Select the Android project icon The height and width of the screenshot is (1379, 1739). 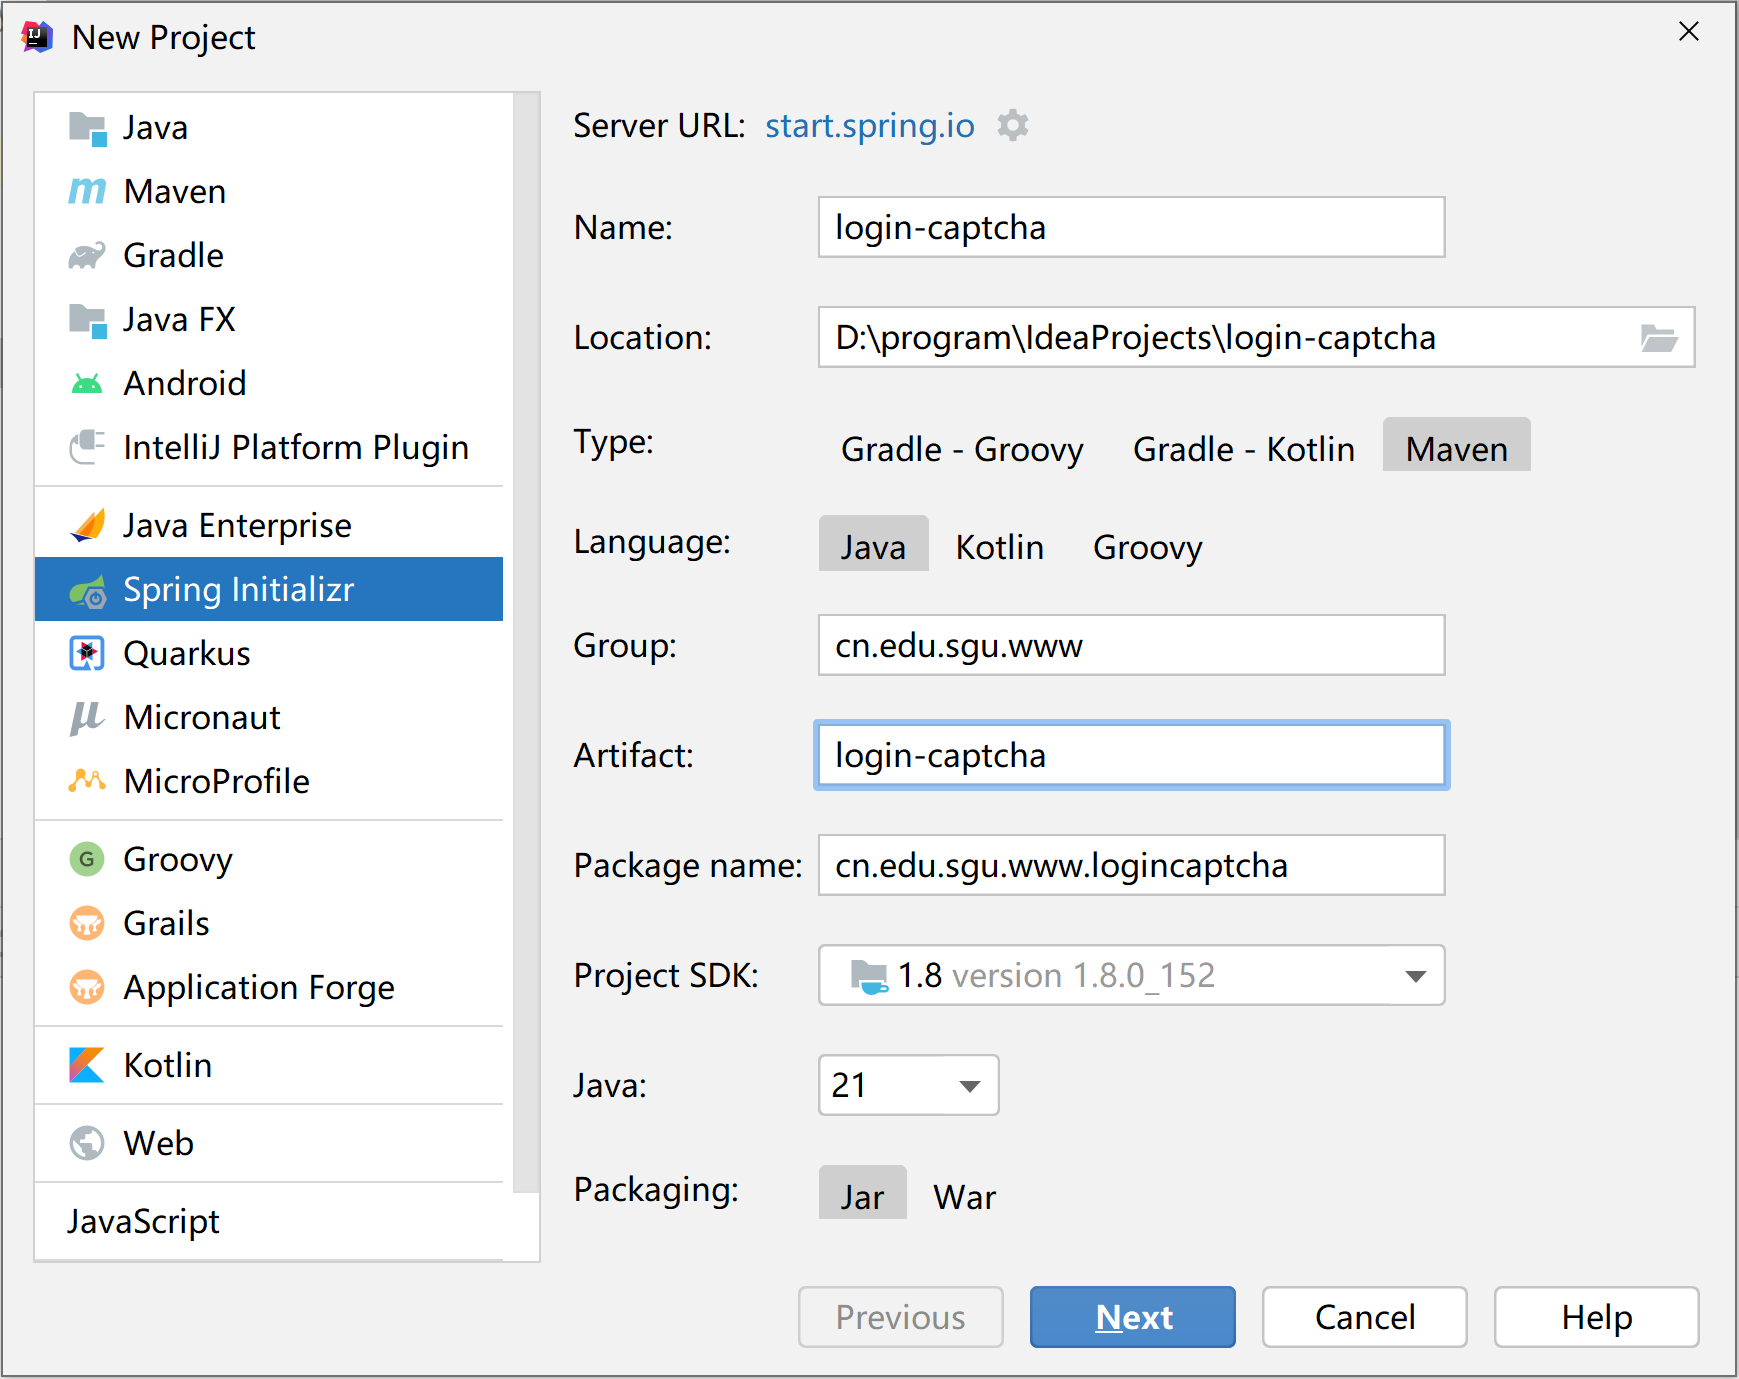point(86,382)
